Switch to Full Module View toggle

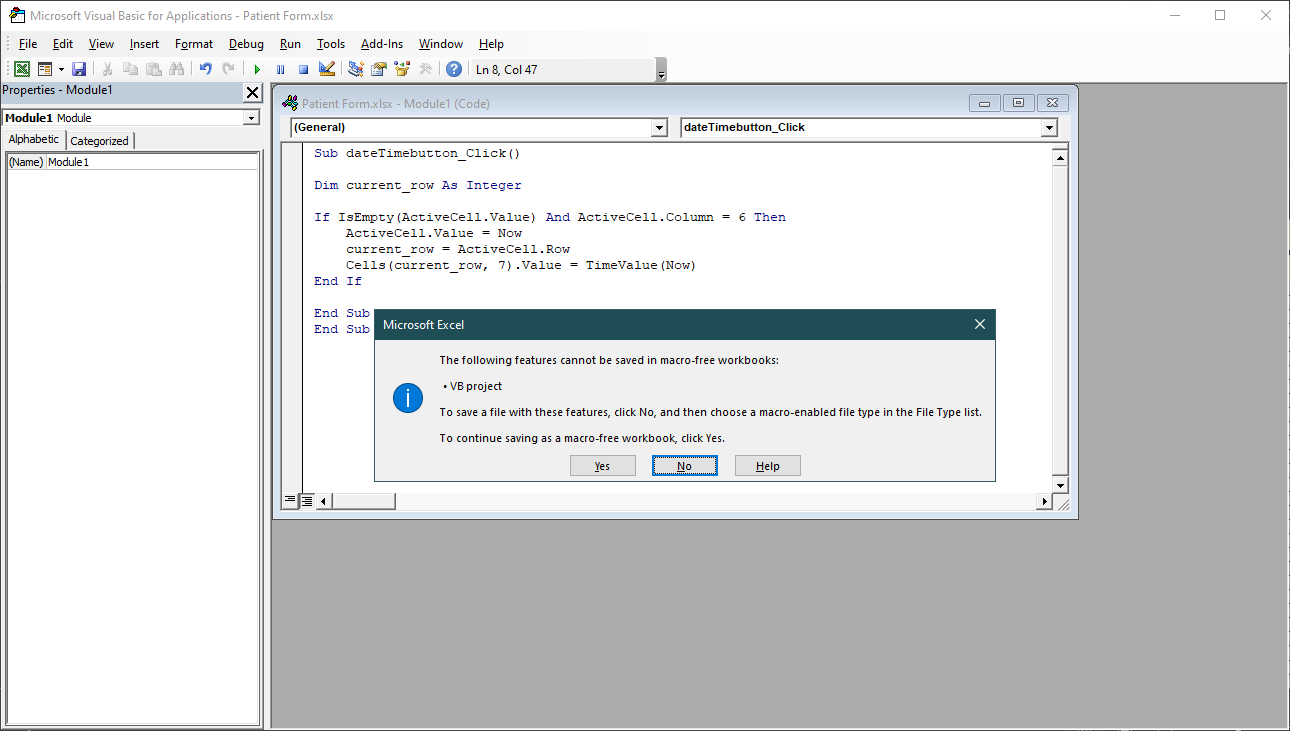306,500
